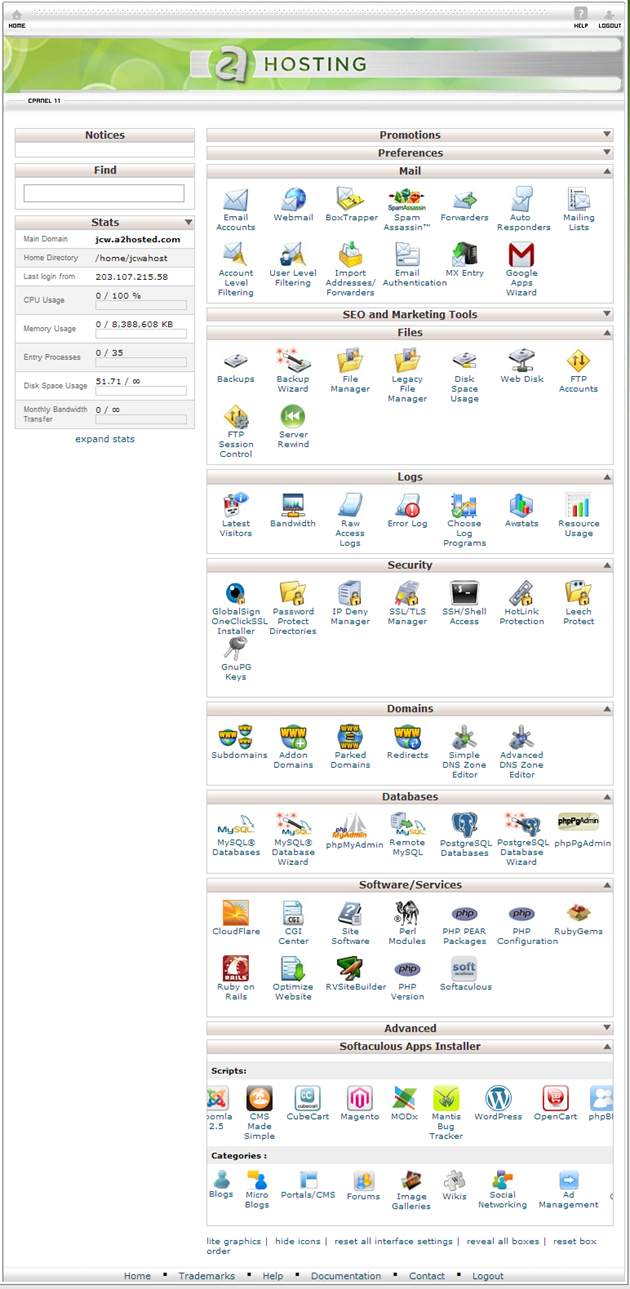This screenshot has width=630, height=1289.
Task: Collapse the Security section
Action: [607, 565]
